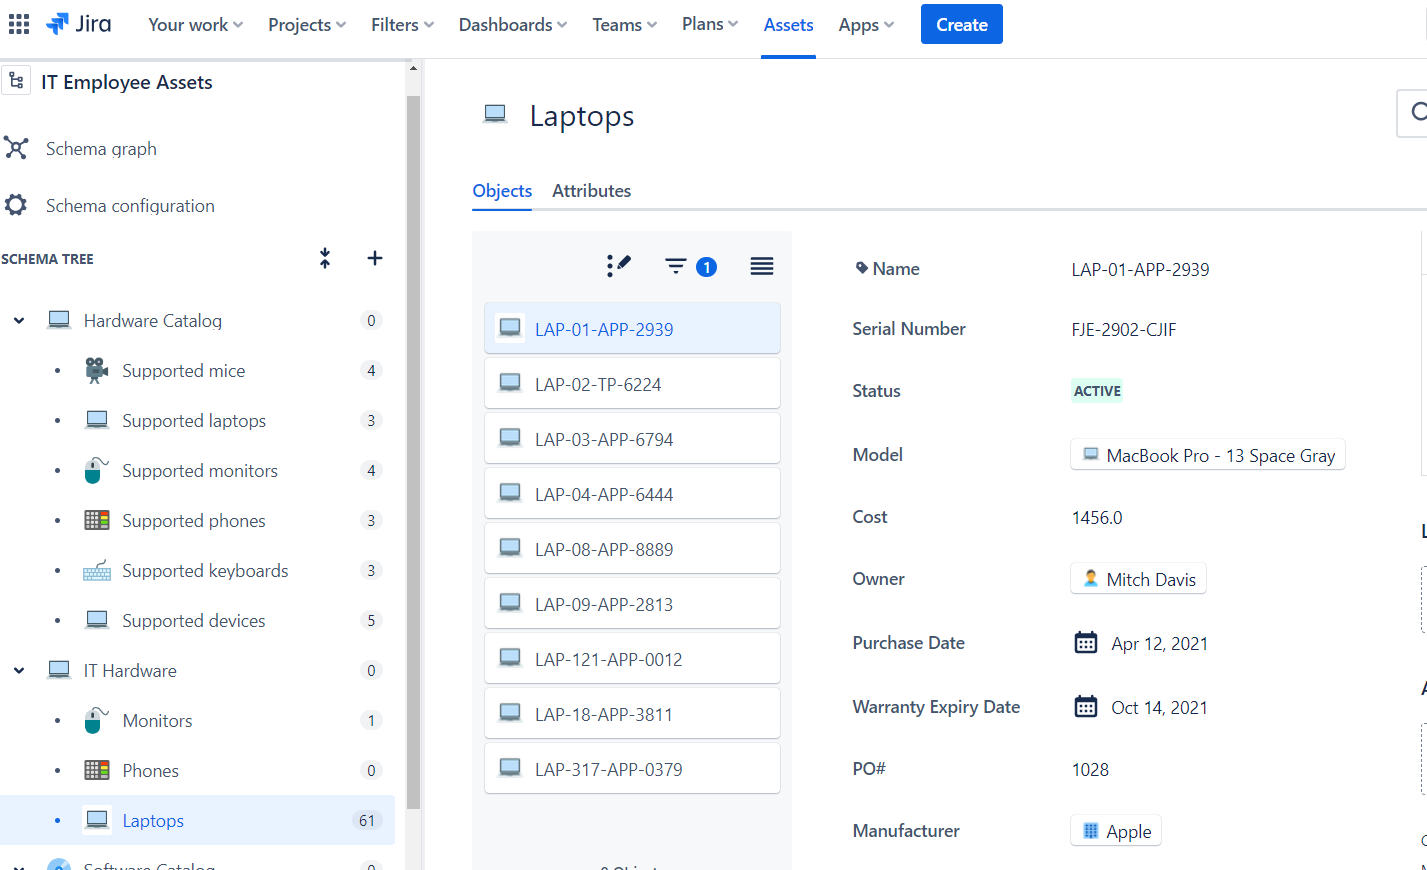Collapse all items in the schema tree
The width and height of the screenshot is (1427, 870).
pyautogui.click(x=325, y=258)
